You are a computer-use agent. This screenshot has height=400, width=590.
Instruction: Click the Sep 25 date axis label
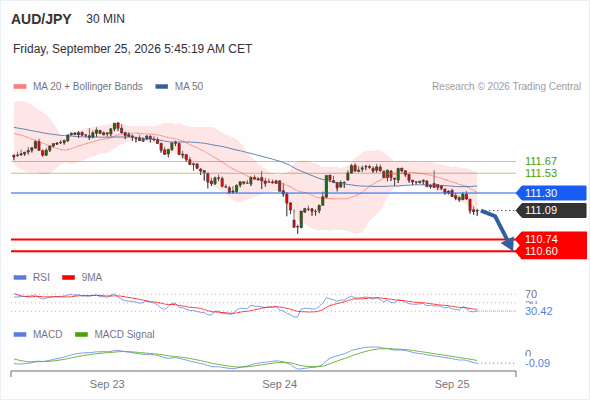point(452,384)
